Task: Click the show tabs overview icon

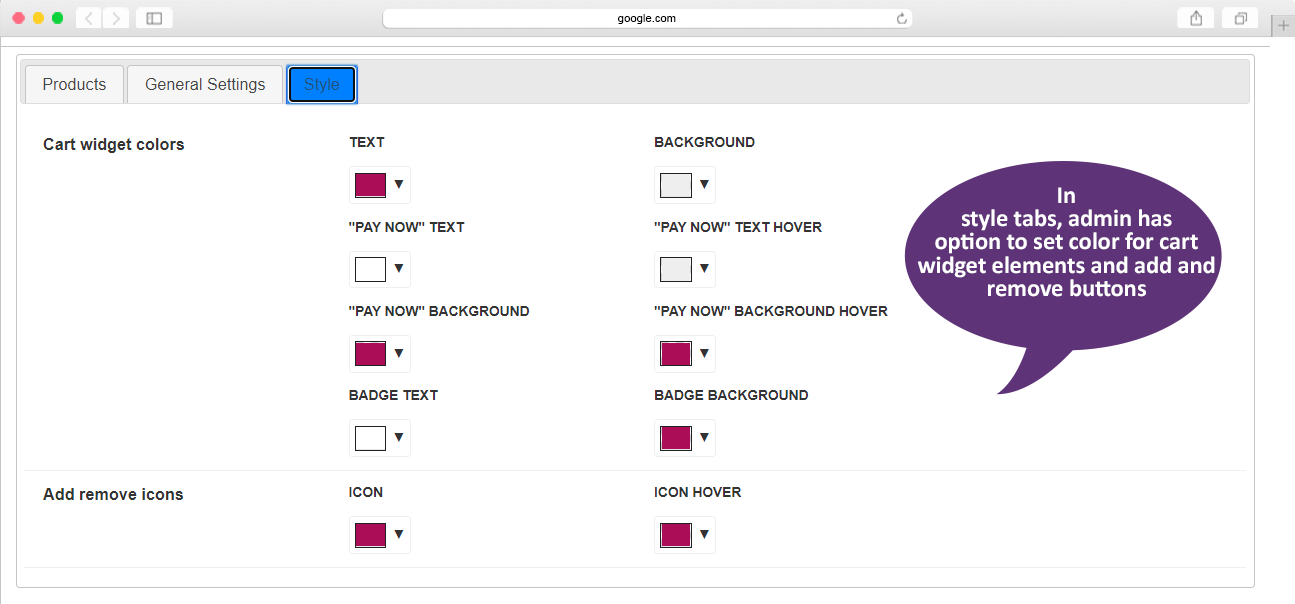Action: (x=1241, y=18)
